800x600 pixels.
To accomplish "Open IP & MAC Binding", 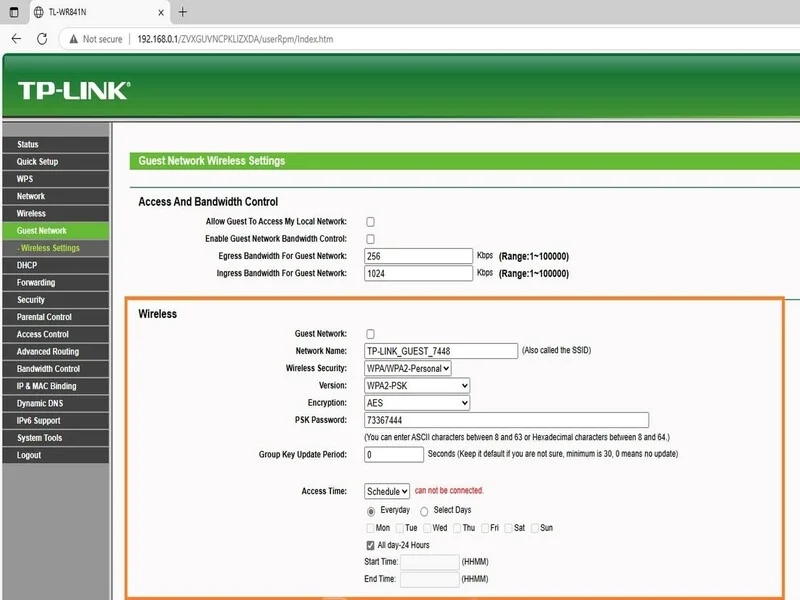I will (x=56, y=386).
